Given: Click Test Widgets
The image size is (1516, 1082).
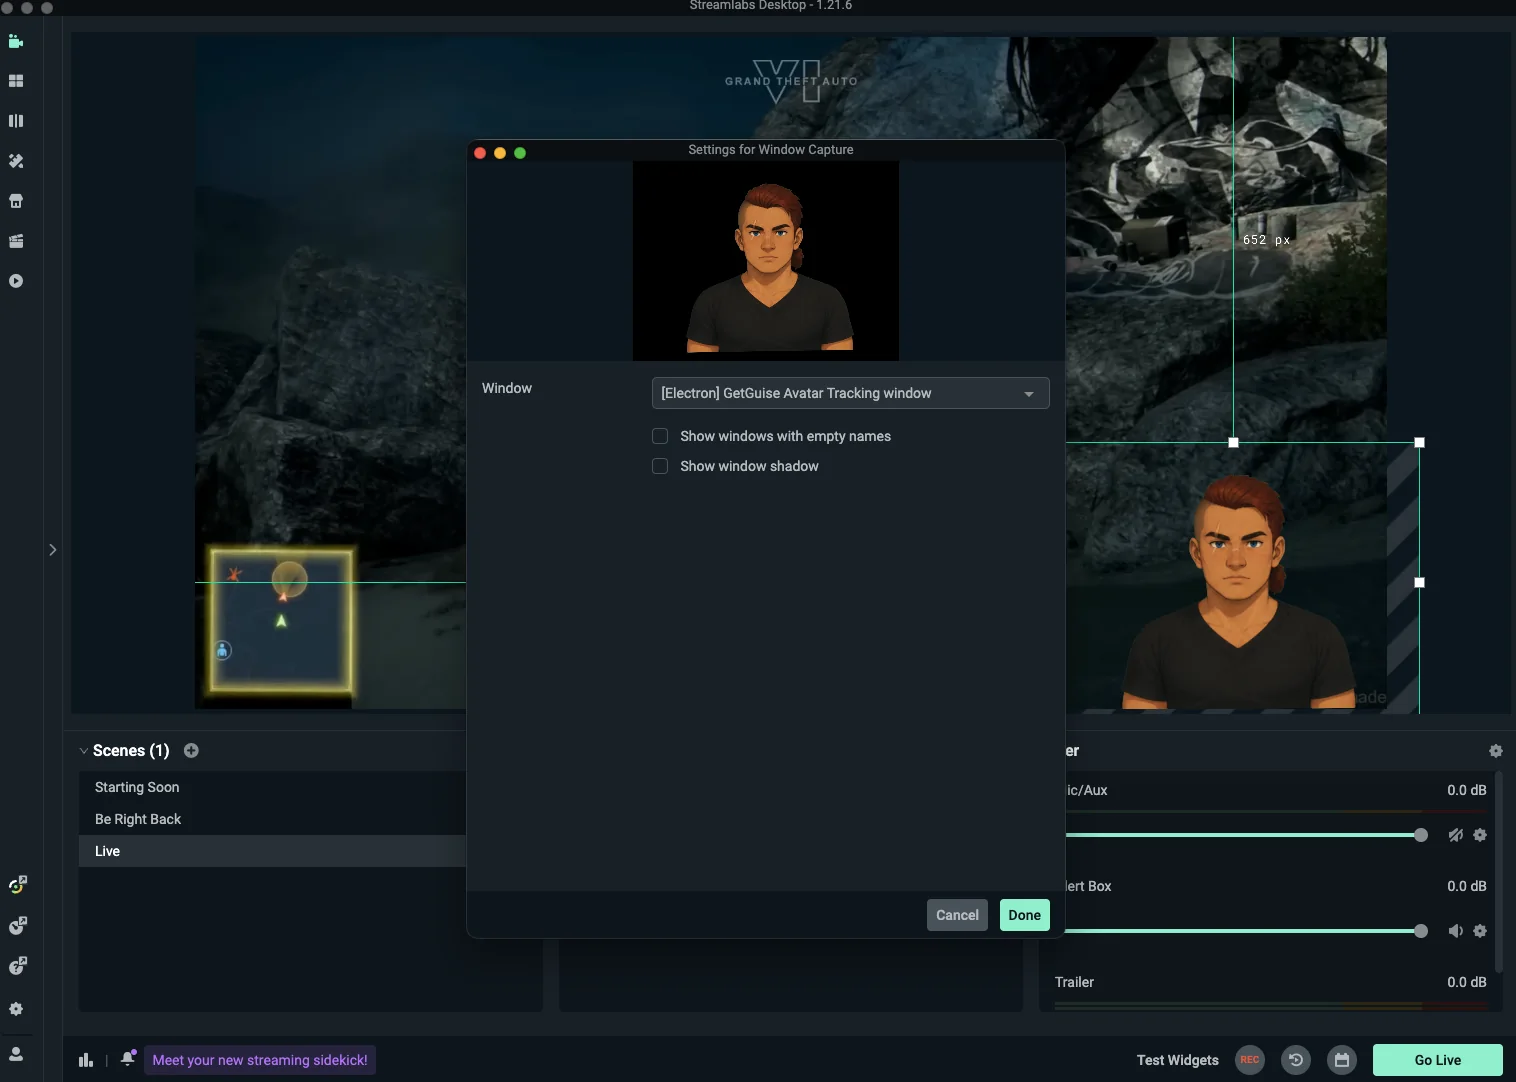Looking at the screenshot, I should pos(1178,1060).
